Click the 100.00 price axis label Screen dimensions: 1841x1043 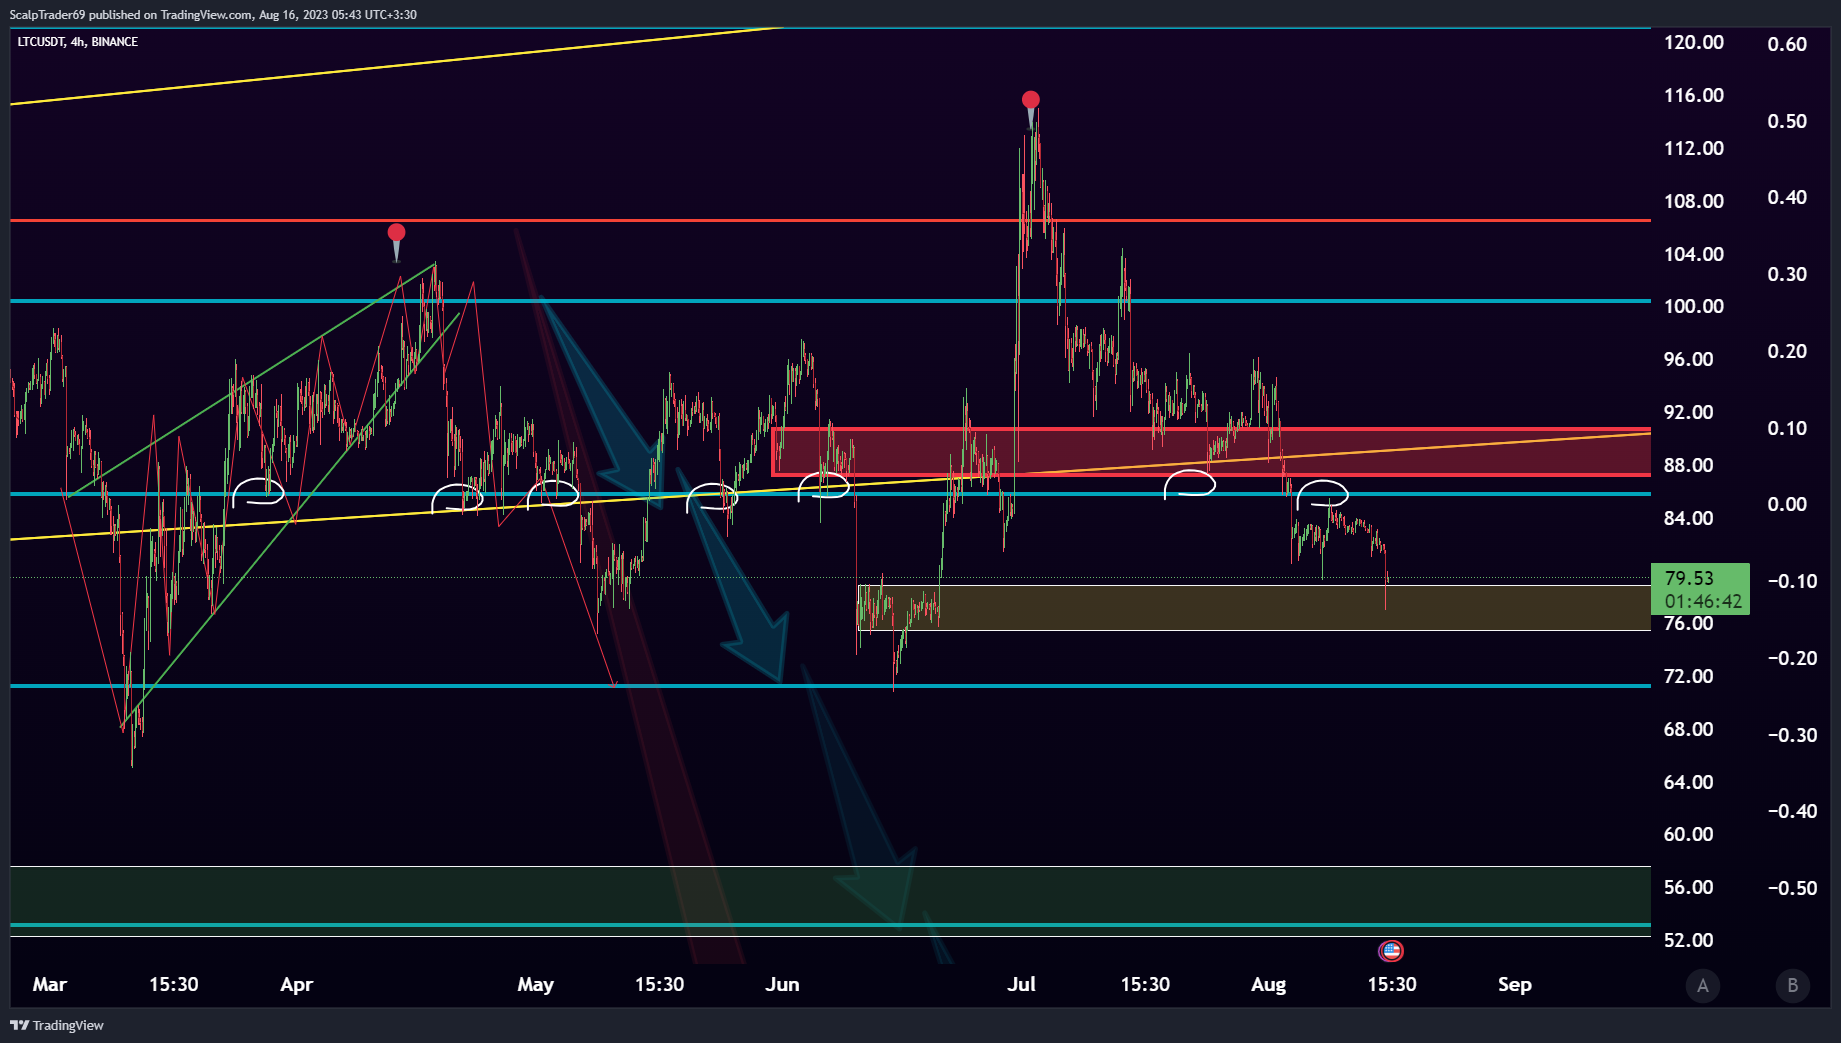click(x=1694, y=306)
